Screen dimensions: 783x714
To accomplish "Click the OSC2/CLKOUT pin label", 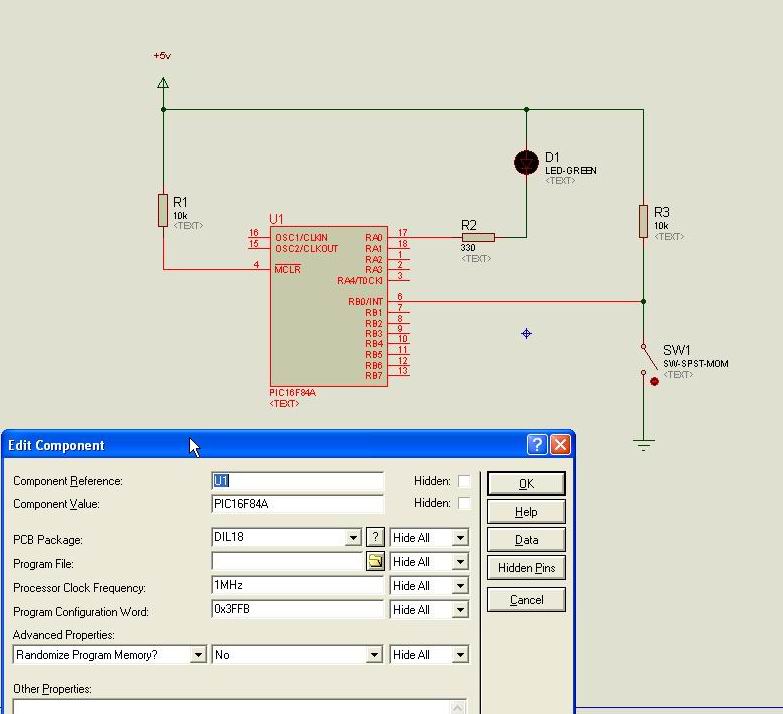I will (307, 249).
